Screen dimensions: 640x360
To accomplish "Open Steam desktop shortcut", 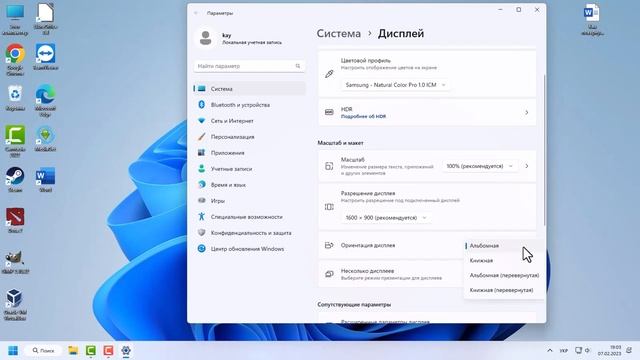I will point(15,179).
